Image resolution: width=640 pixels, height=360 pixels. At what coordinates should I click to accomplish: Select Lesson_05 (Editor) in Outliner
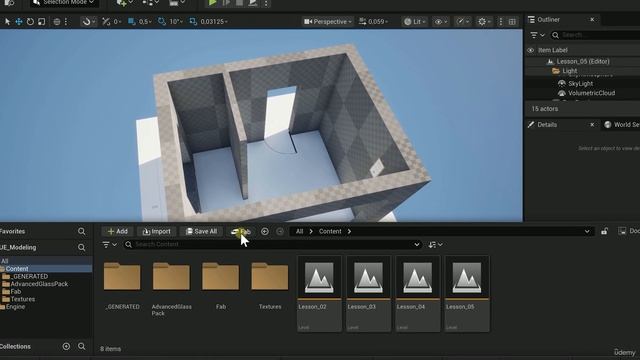point(583,61)
